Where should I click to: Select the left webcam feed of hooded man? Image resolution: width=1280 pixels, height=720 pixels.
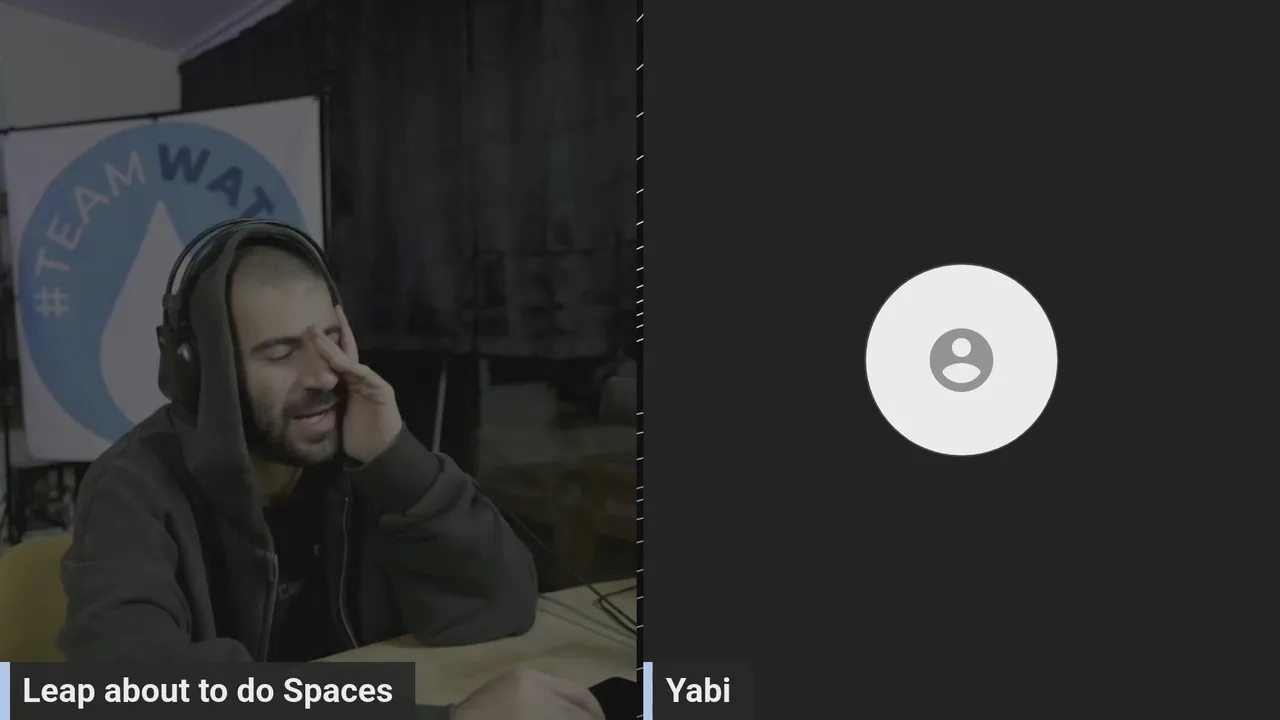point(318,360)
